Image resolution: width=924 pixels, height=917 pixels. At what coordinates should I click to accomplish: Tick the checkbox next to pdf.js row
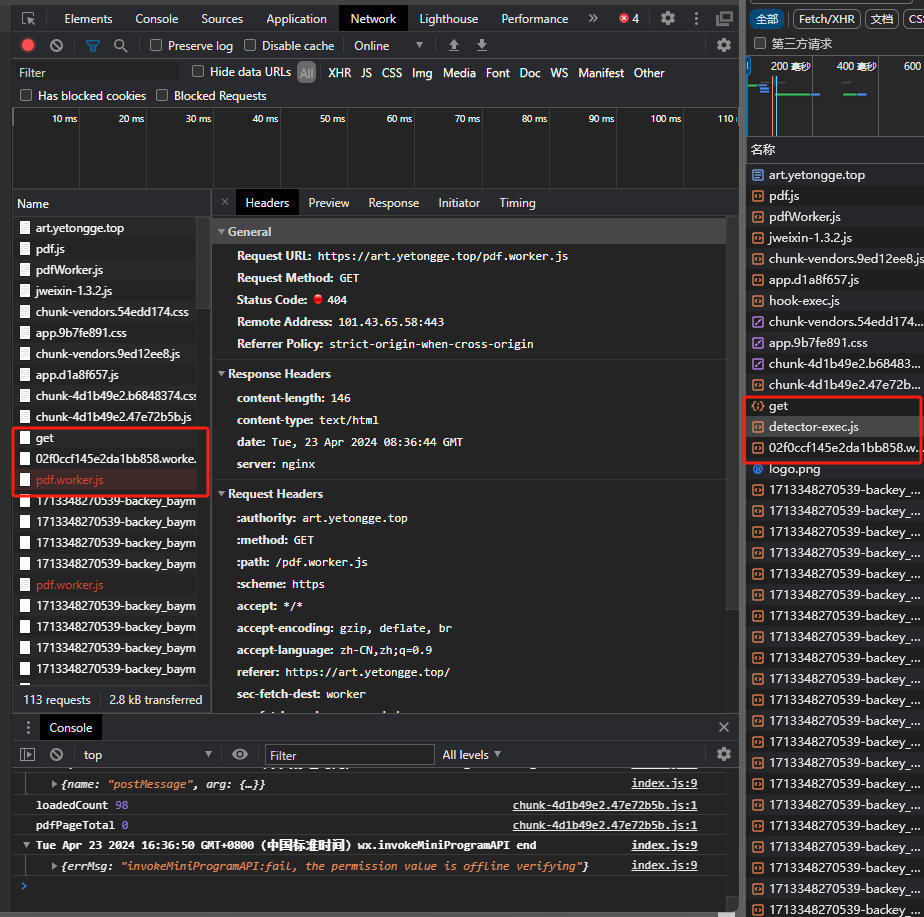[25, 249]
